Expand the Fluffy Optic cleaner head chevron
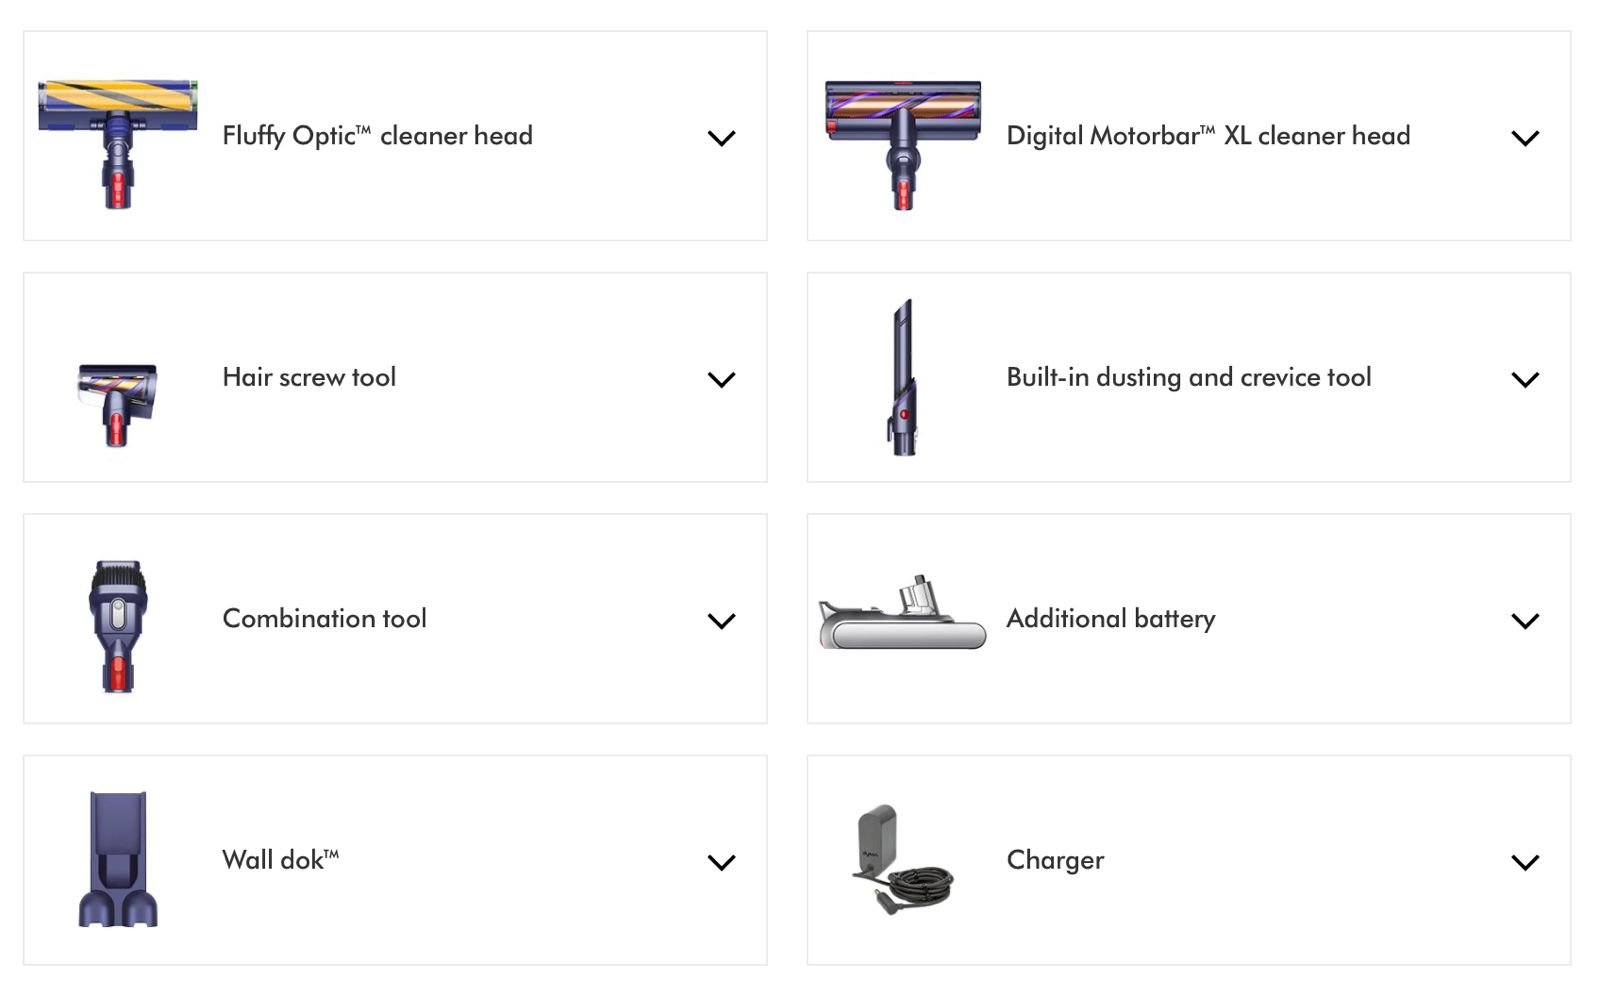1600x996 pixels. (x=721, y=138)
